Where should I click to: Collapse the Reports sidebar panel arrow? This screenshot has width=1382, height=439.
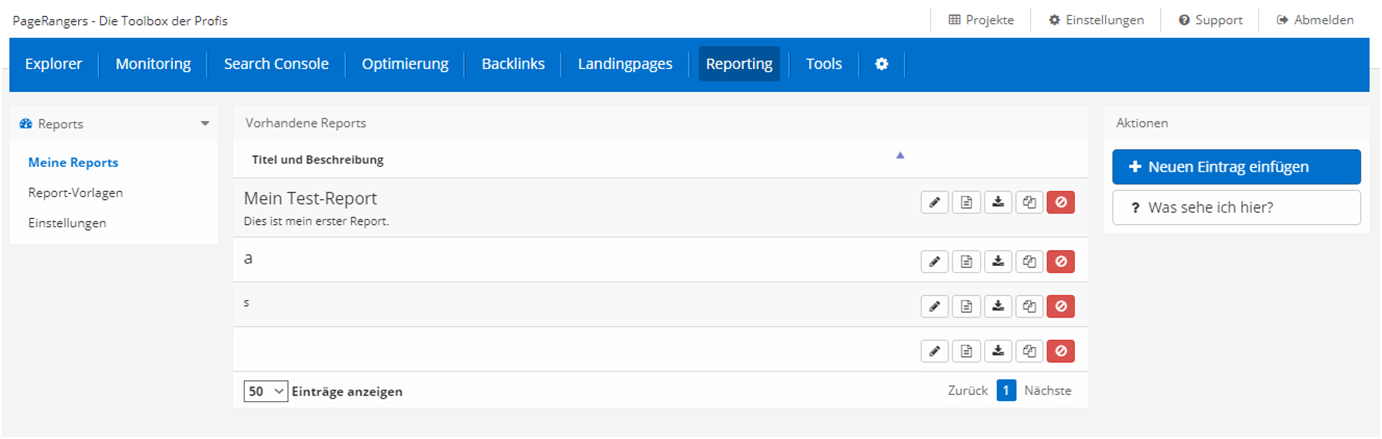(x=205, y=124)
